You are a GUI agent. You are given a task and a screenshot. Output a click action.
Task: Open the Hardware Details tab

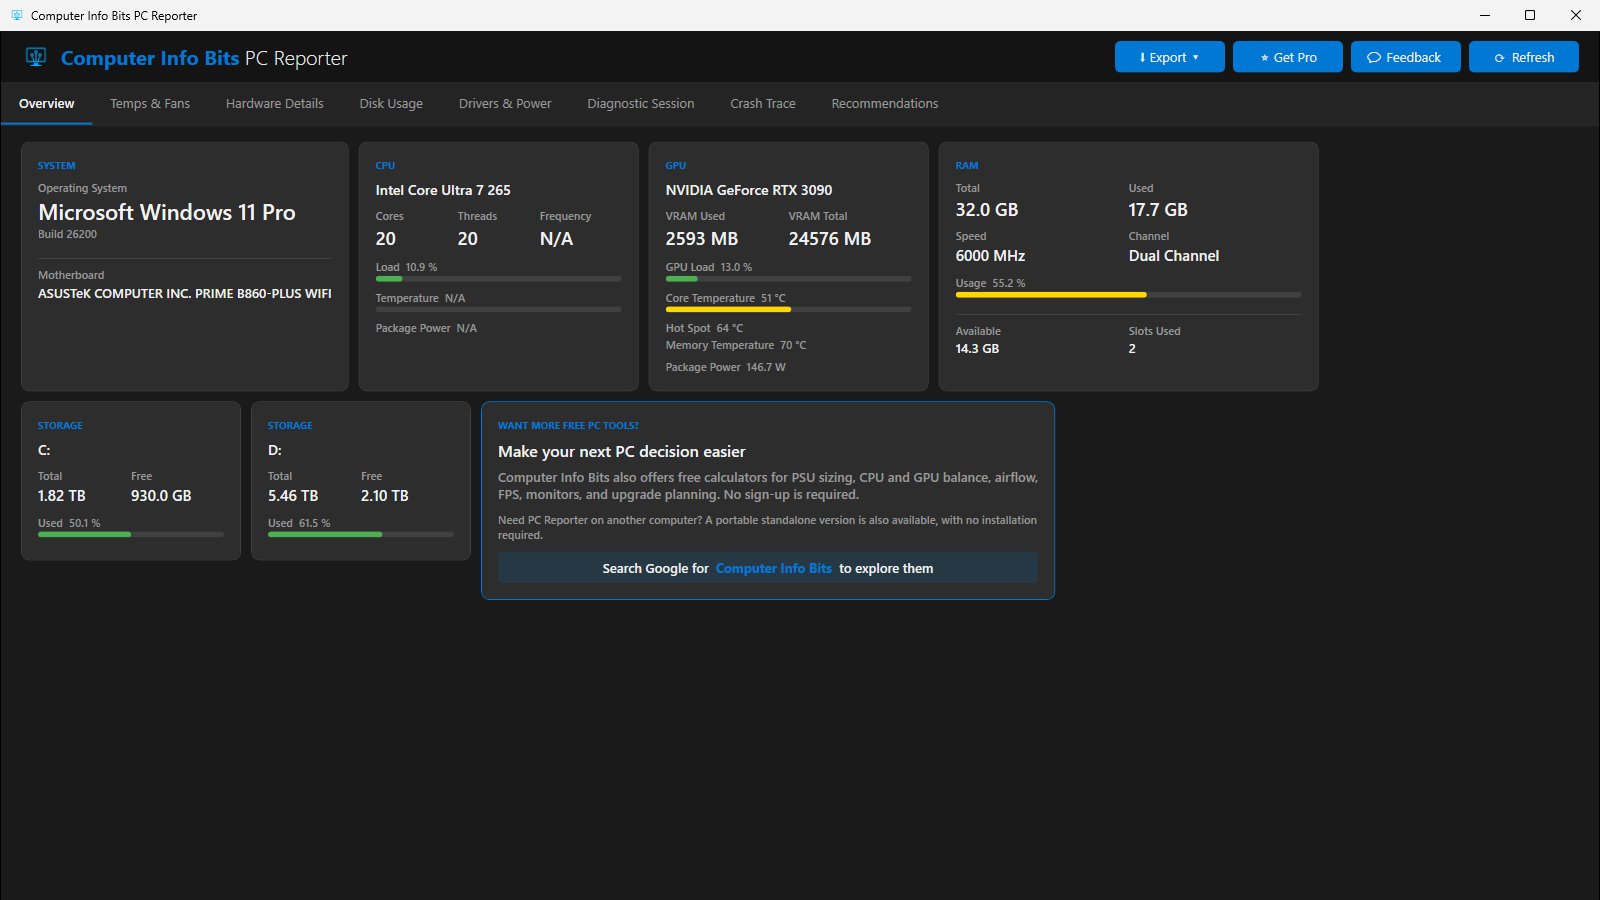coord(275,104)
